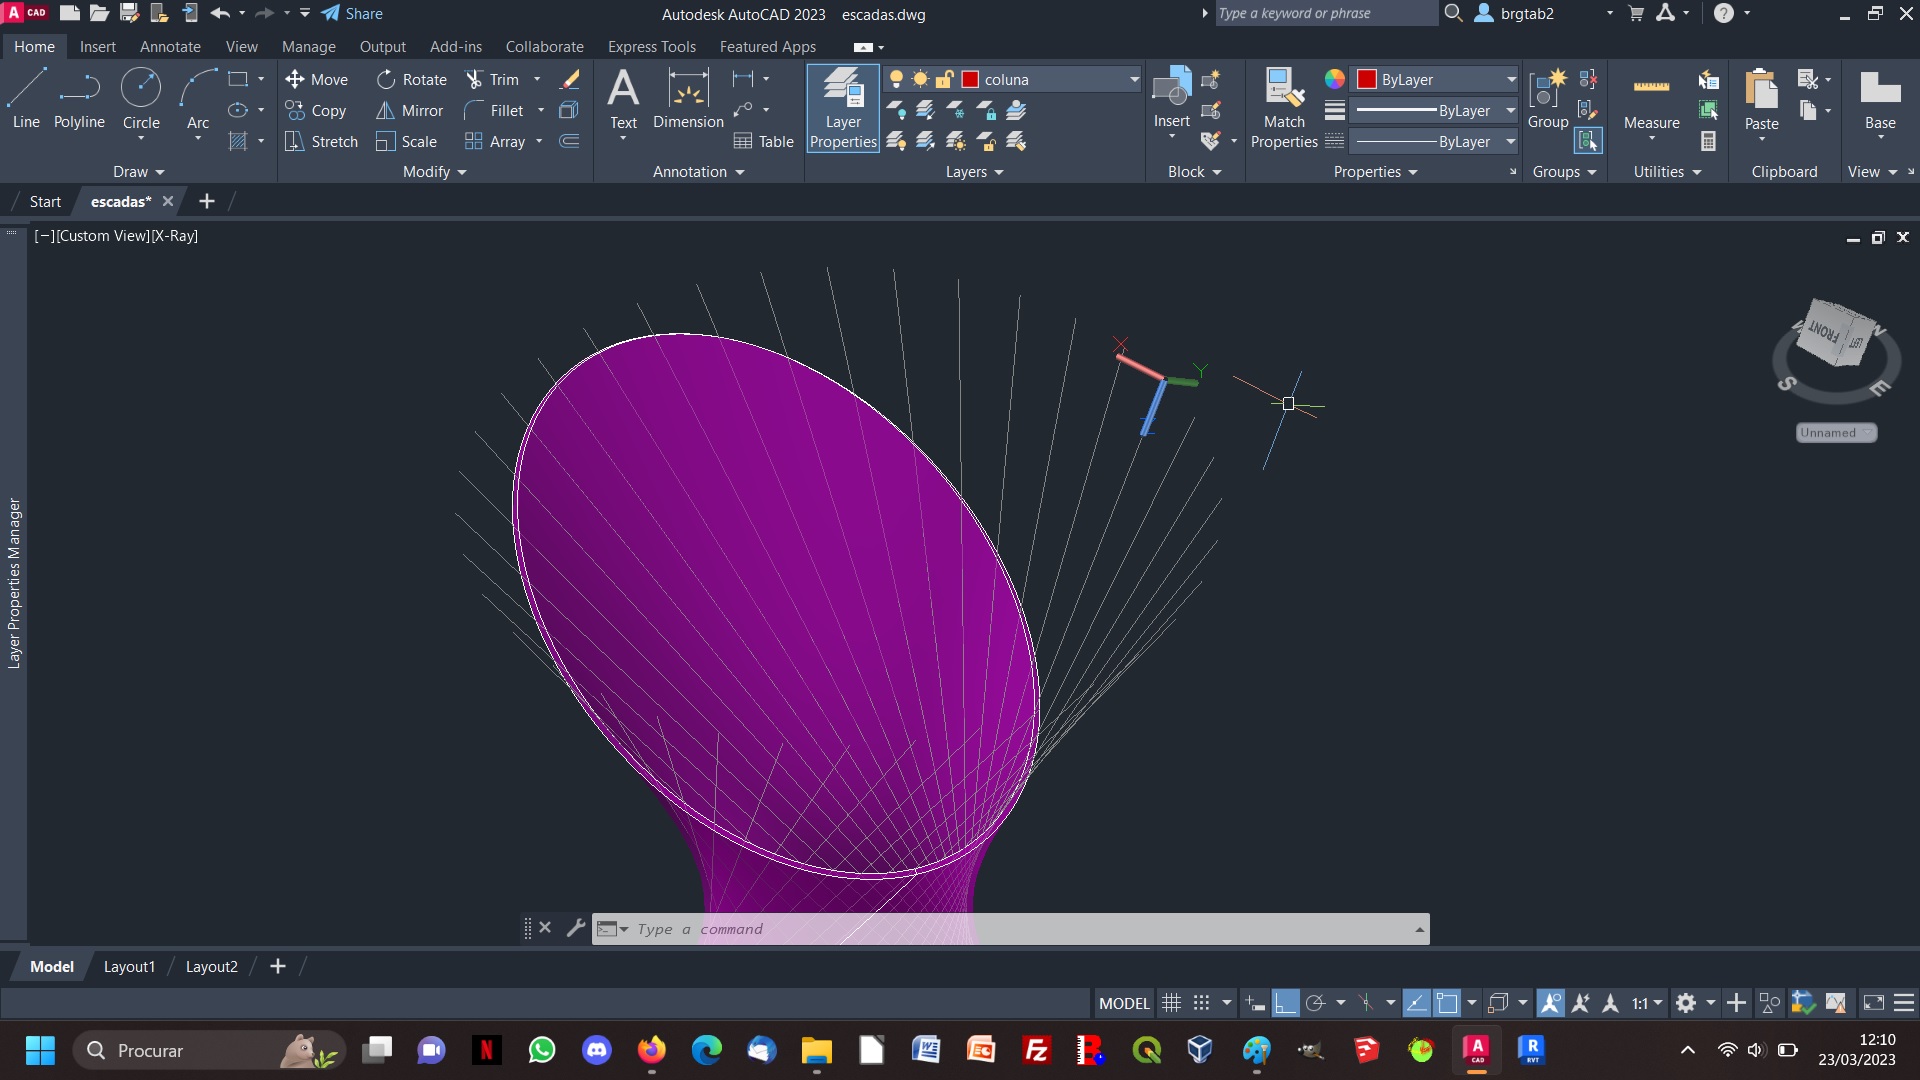Viewport: 1920px width, 1080px height.
Task: Expand the Layers panel
Action: point(974,171)
